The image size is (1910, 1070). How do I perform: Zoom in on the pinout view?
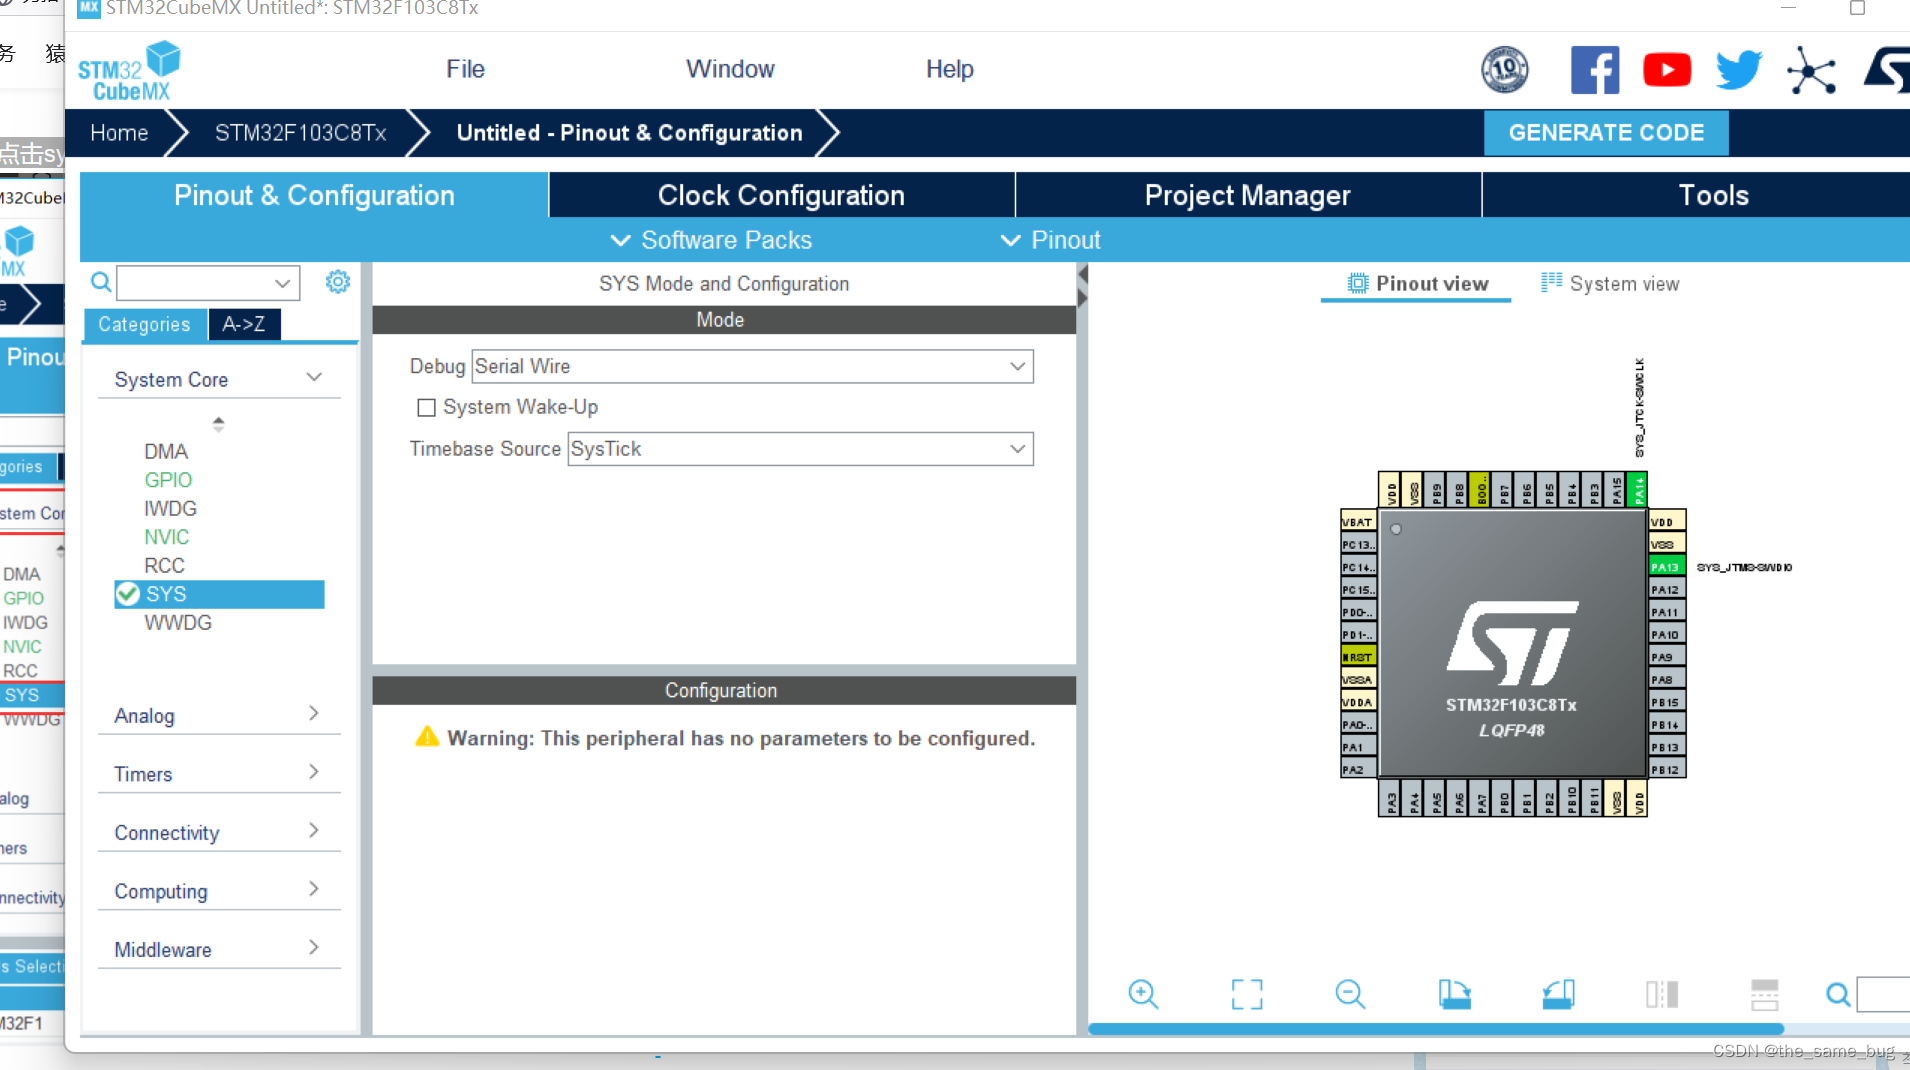1143,994
